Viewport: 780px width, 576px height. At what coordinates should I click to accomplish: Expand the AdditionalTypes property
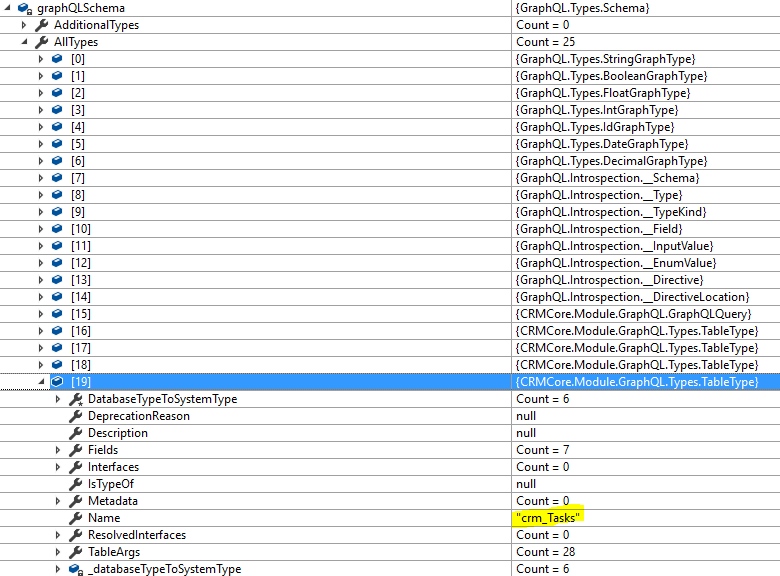click(x=24, y=25)
